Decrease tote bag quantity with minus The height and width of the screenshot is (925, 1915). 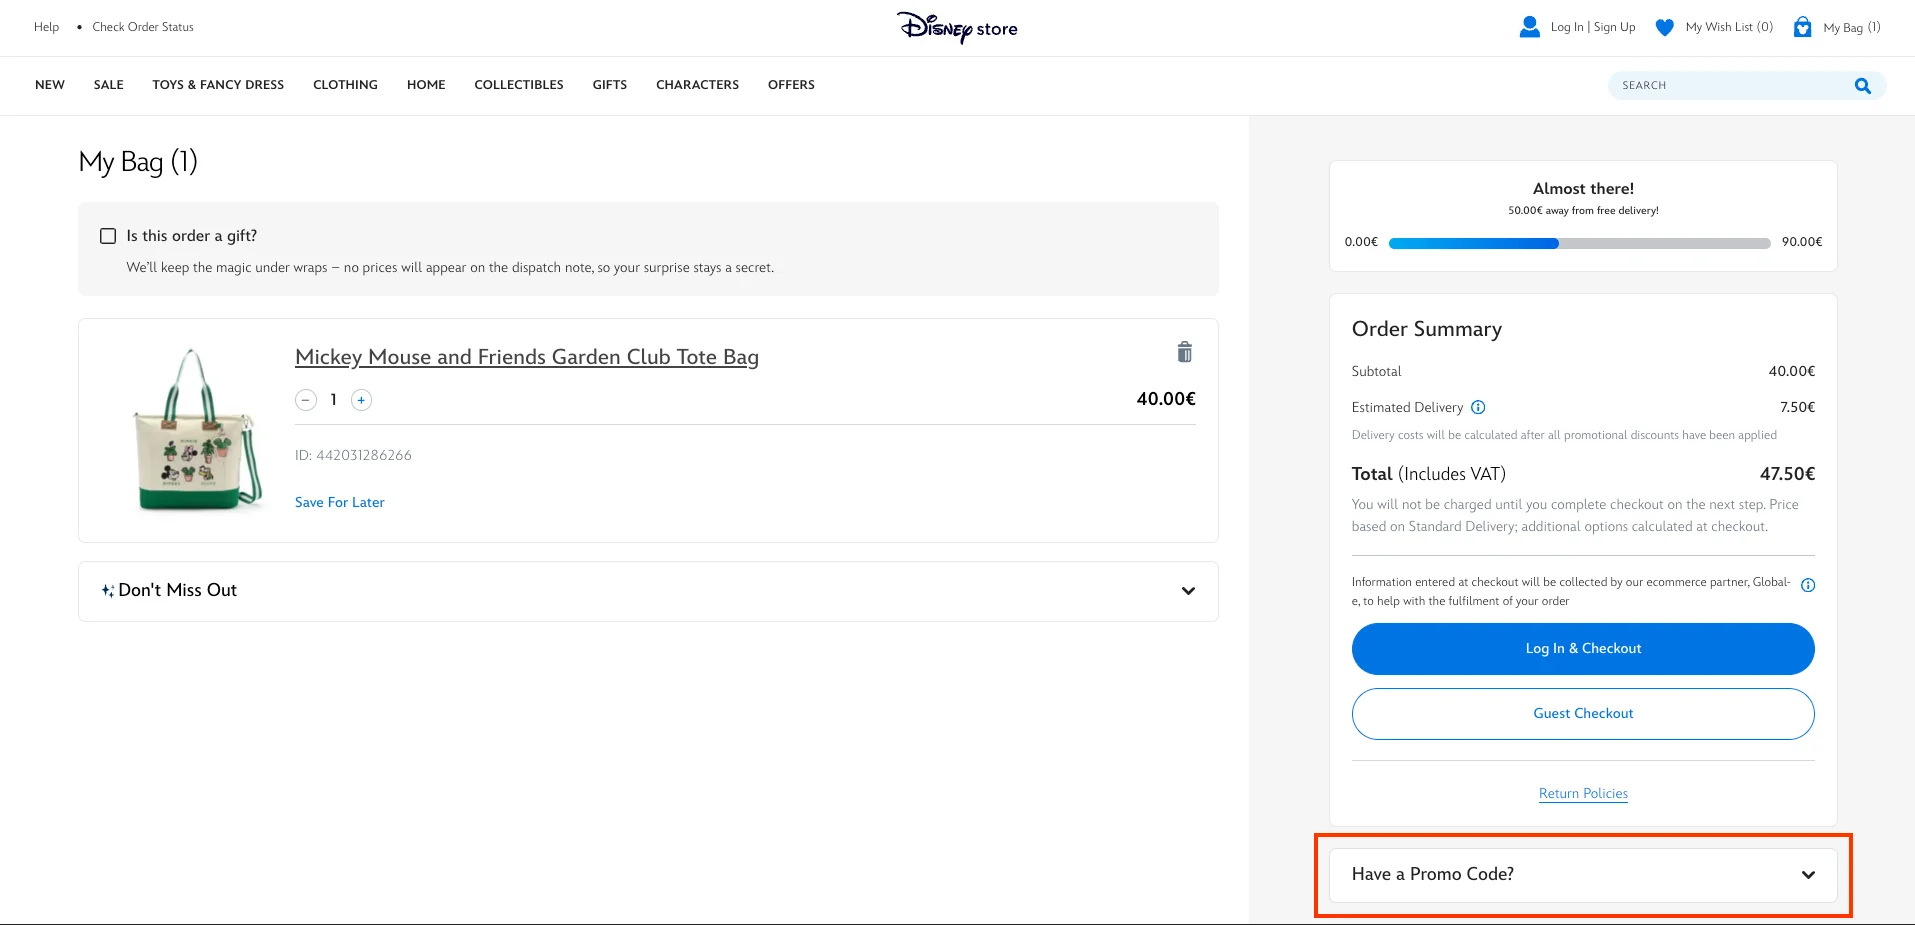click(x=306, y=400)
